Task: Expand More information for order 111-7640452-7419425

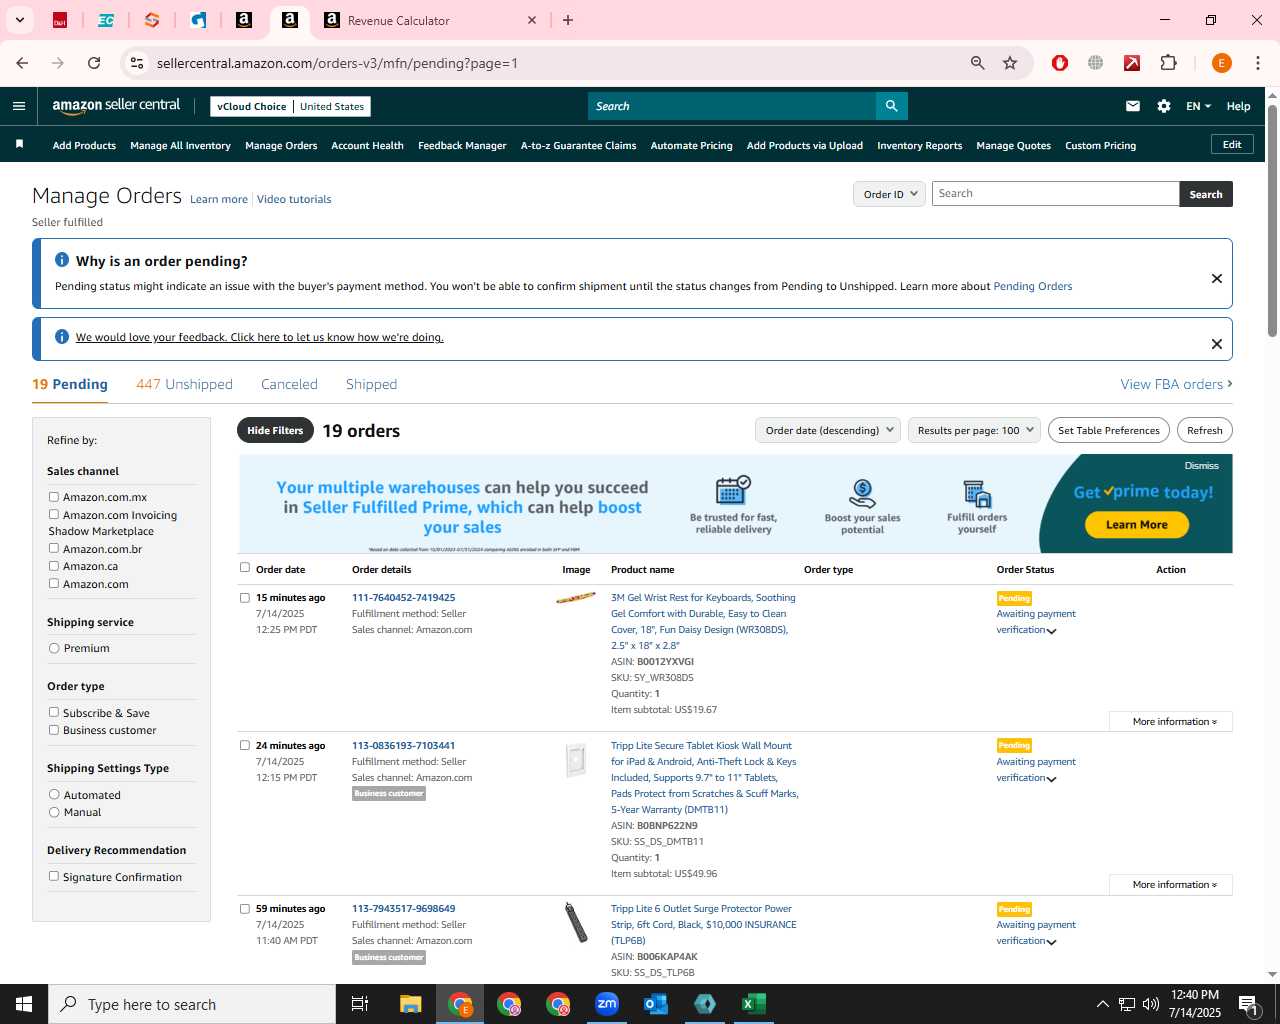Action: 1171,721
